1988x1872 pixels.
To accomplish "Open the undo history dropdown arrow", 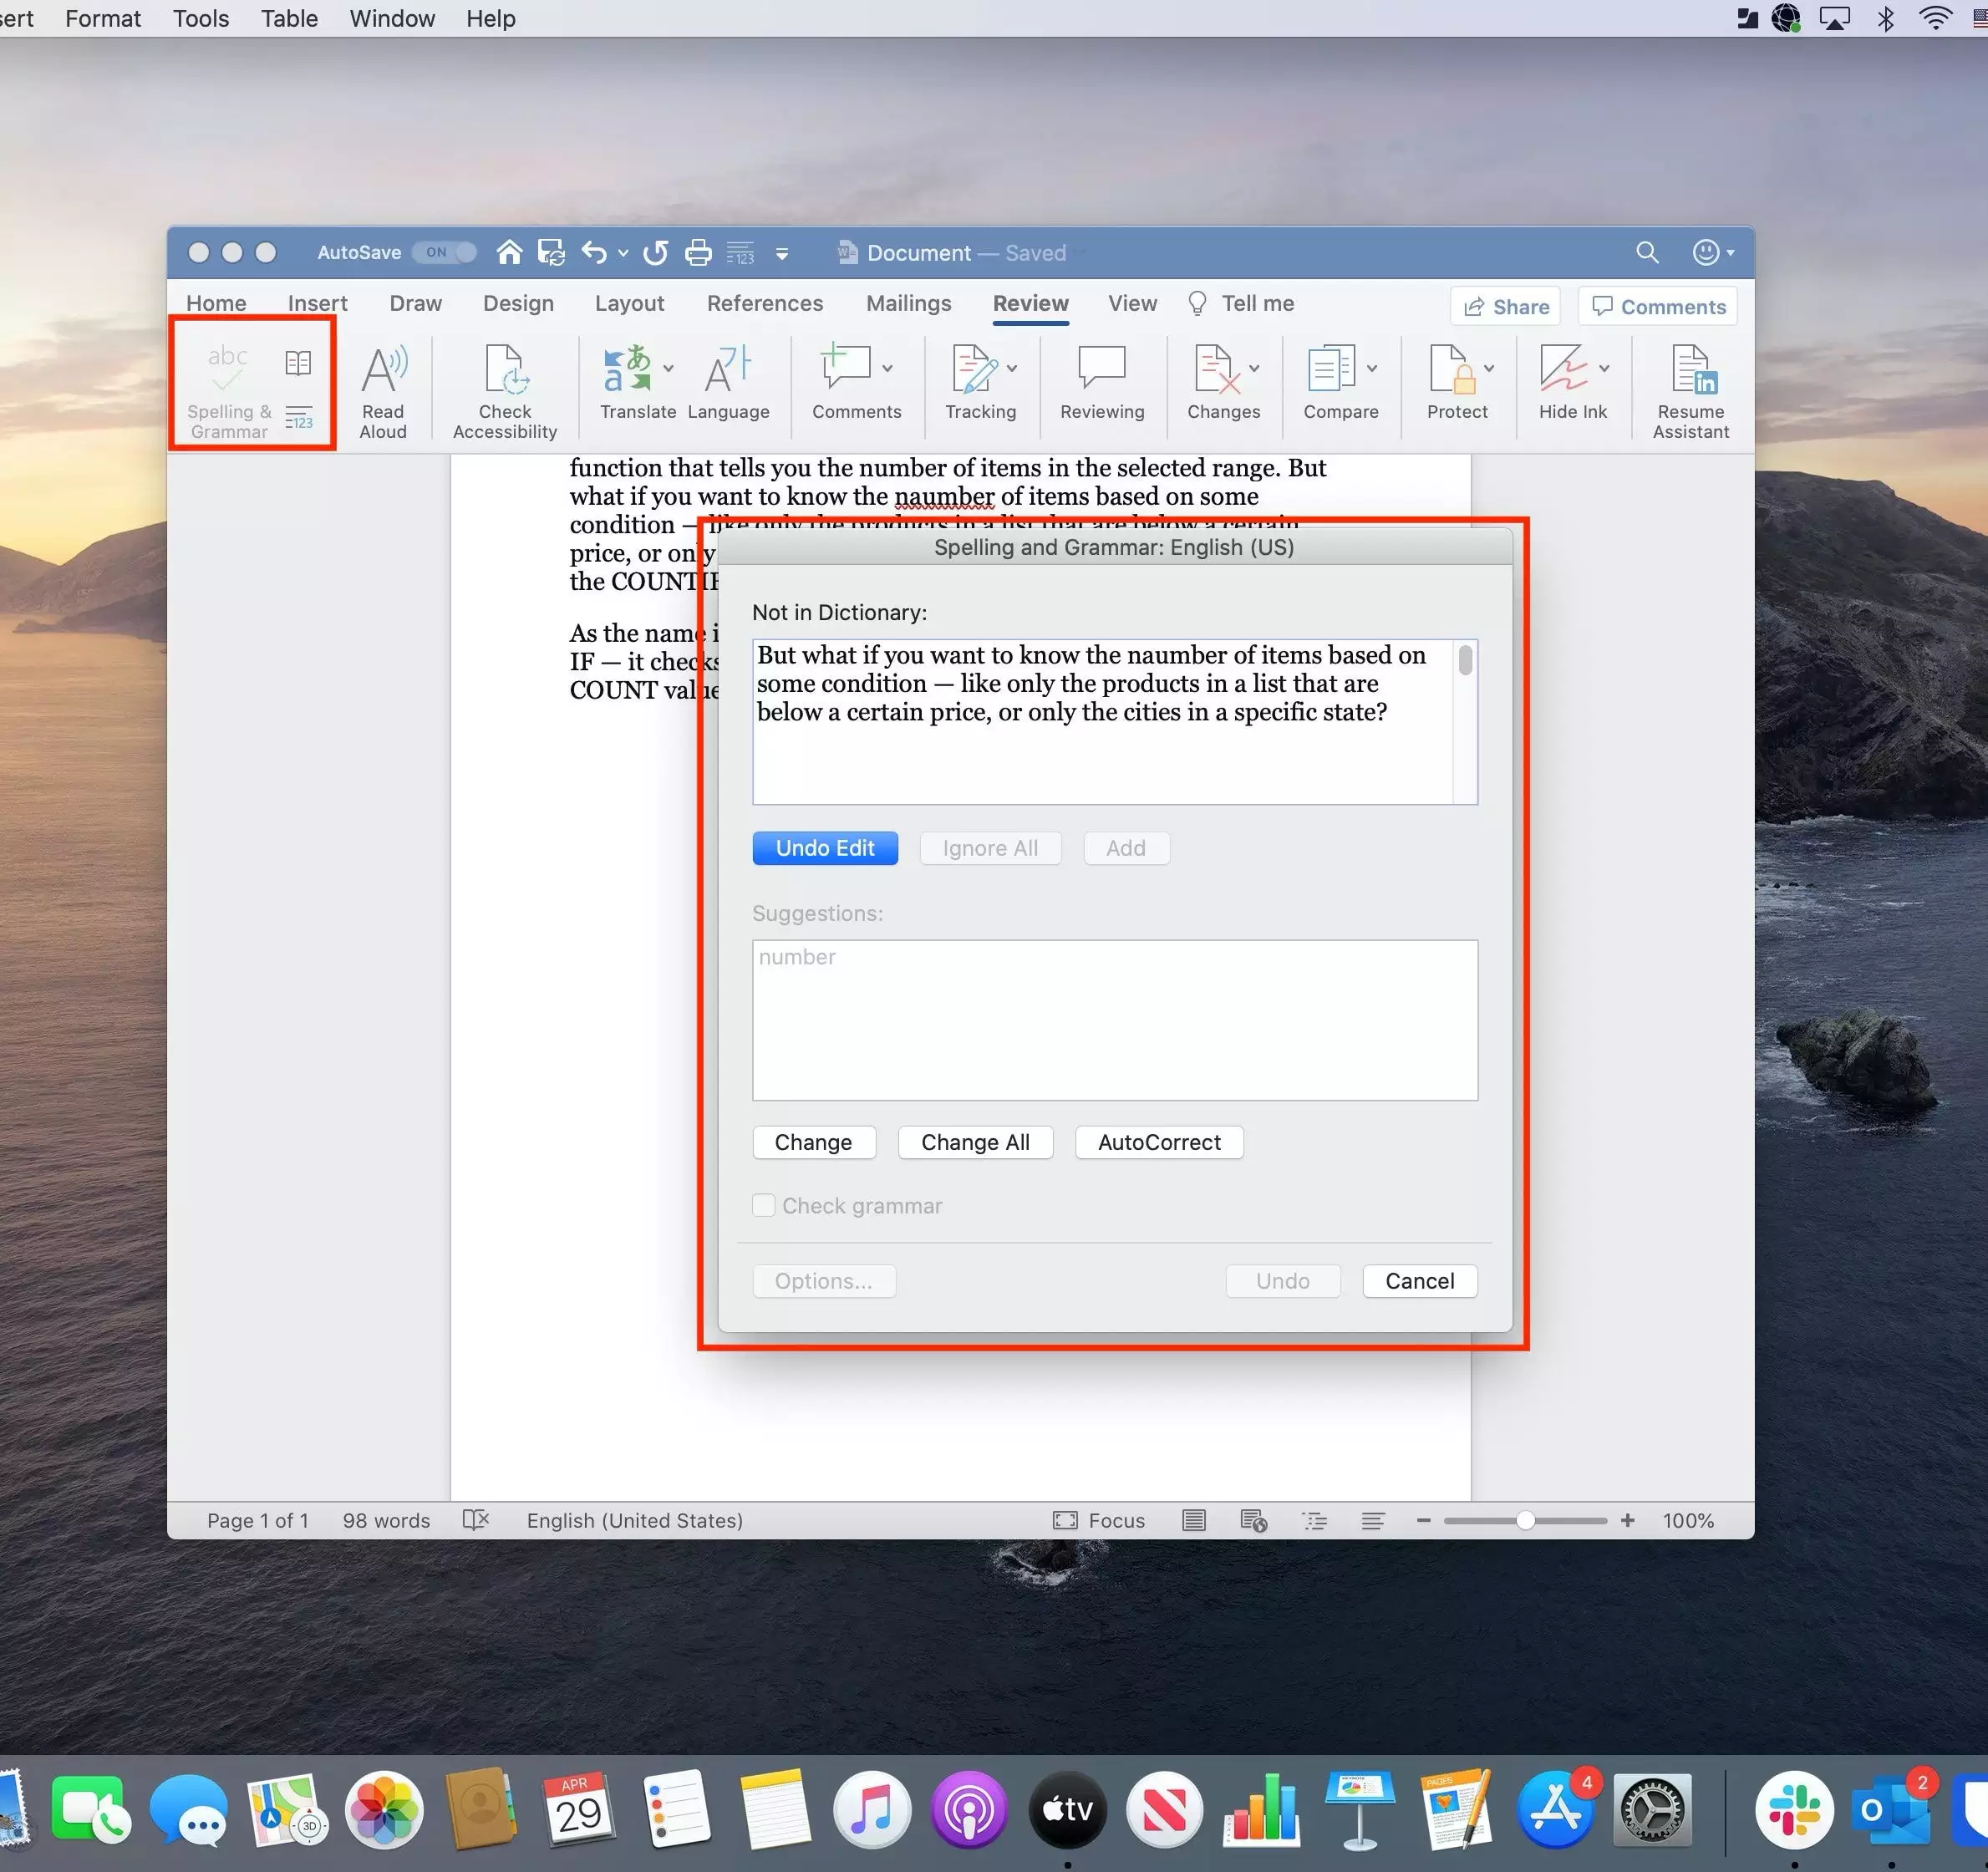I will [623, 254].
